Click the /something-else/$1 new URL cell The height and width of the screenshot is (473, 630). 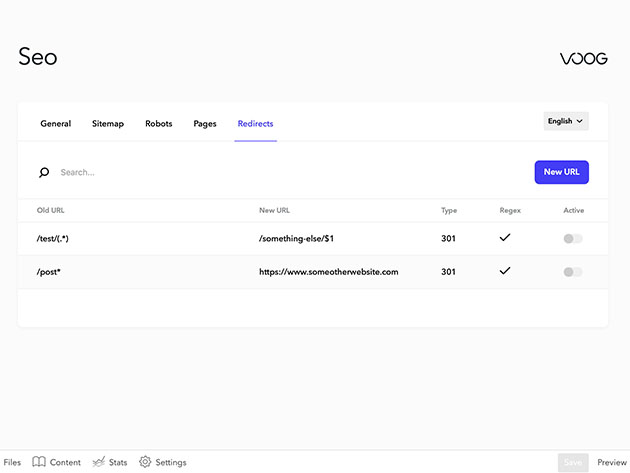(297, 238)
